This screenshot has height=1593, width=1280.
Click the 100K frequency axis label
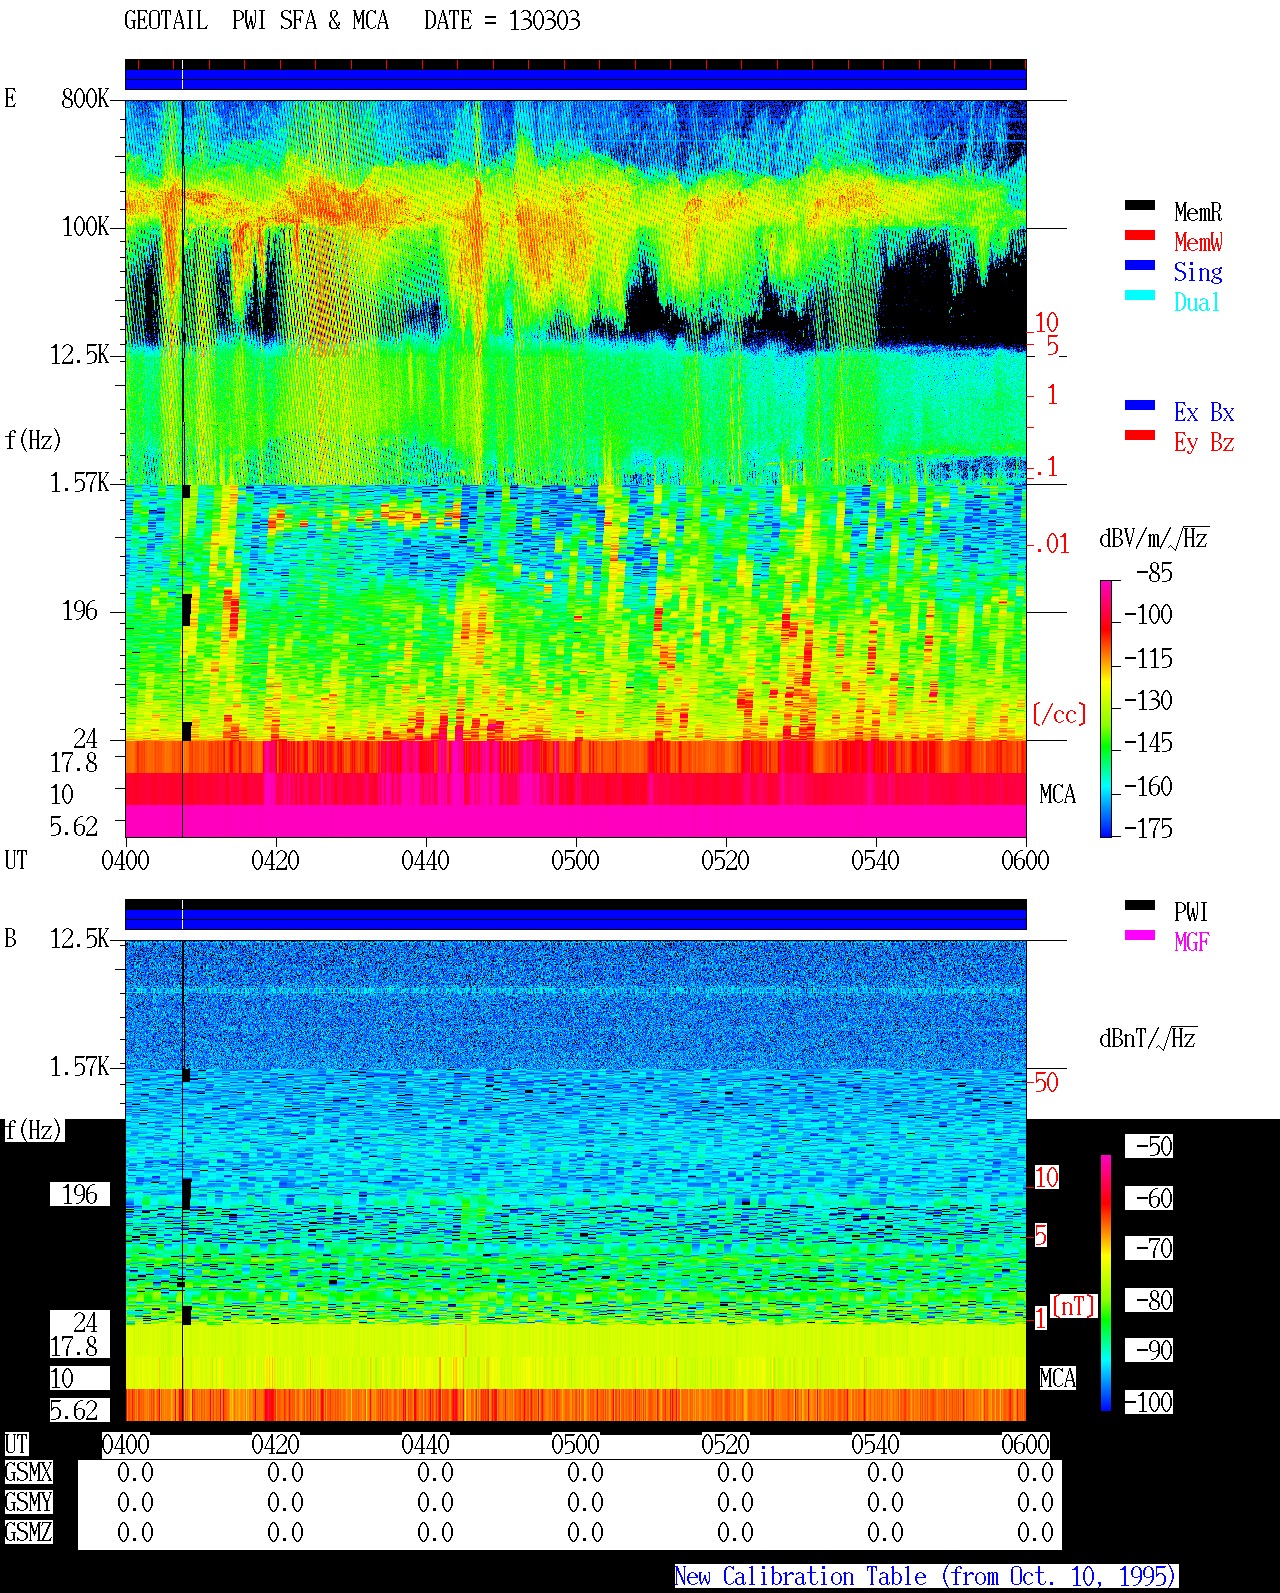click(85, 227)
